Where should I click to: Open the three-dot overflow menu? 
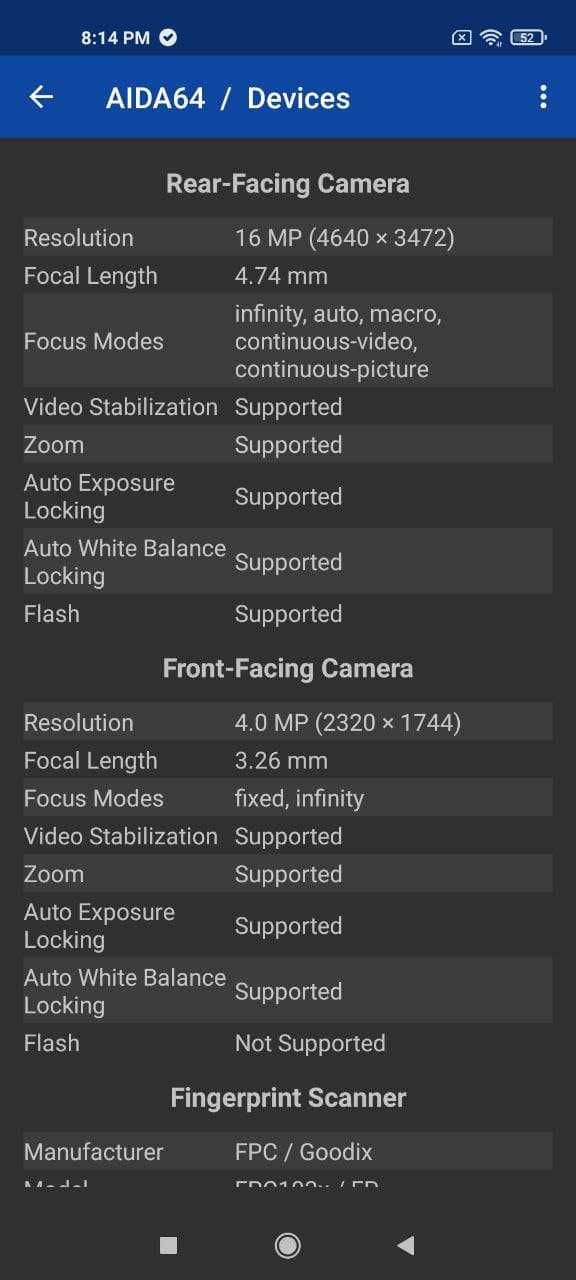(543, 97)
